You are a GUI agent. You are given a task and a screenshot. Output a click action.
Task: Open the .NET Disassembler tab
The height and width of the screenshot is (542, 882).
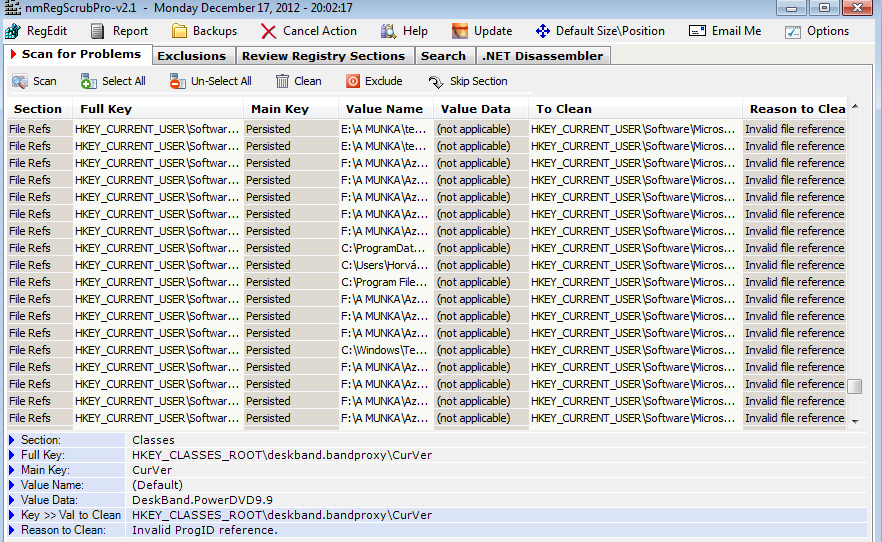point(542,56)
